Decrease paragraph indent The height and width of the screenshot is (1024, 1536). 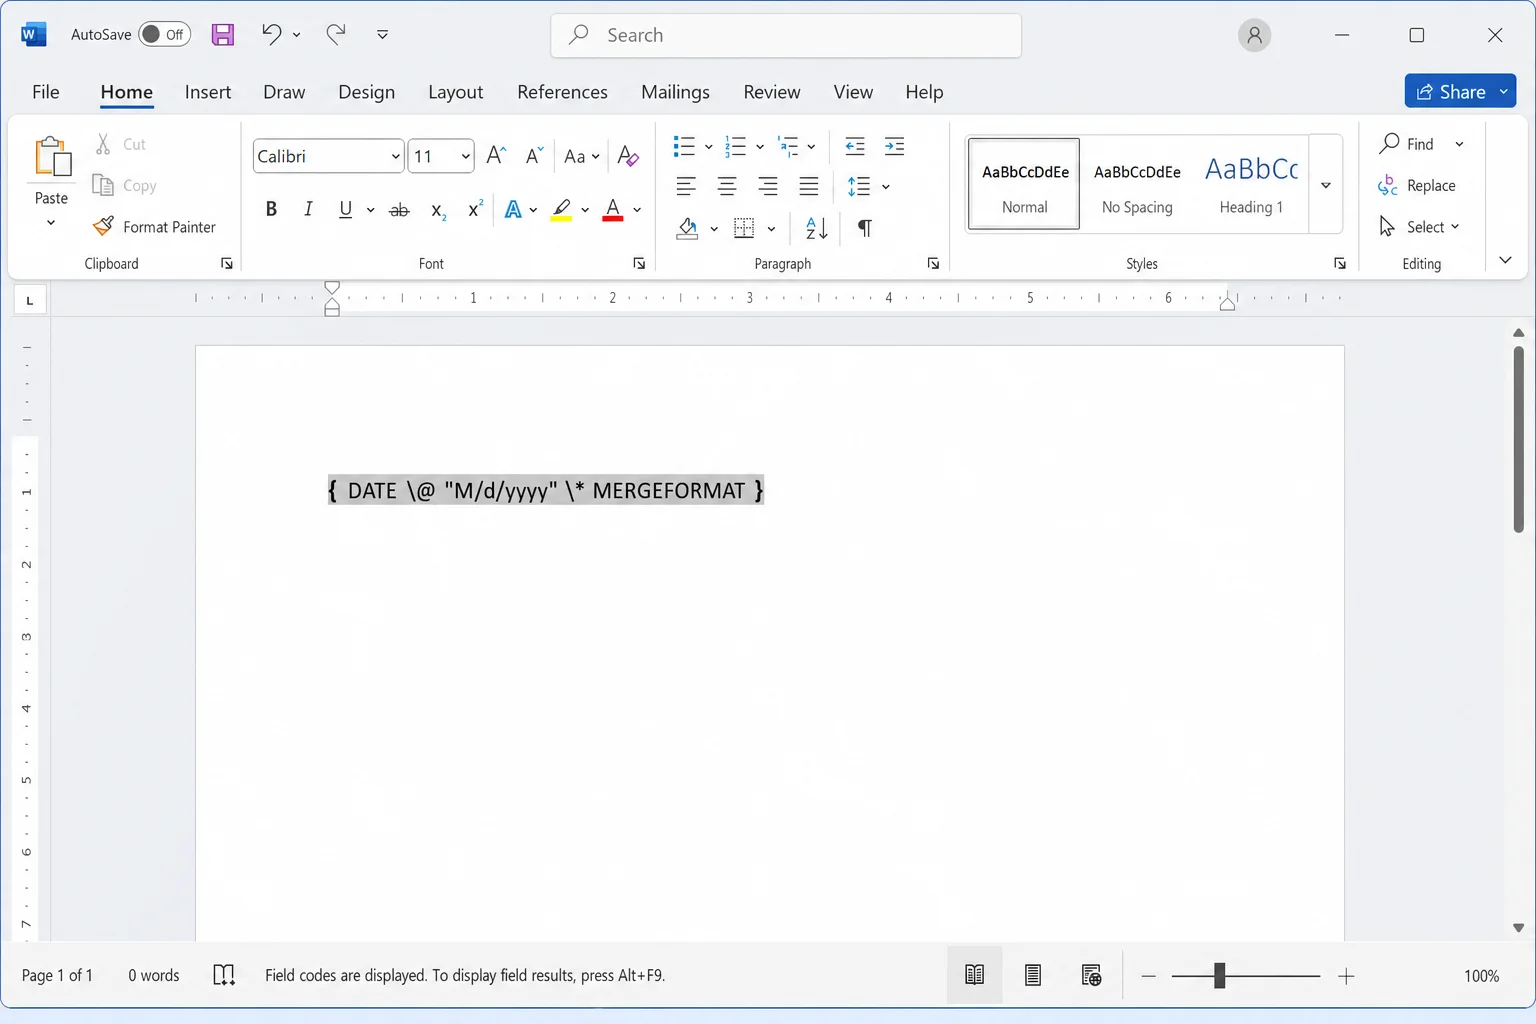point(855,147)
